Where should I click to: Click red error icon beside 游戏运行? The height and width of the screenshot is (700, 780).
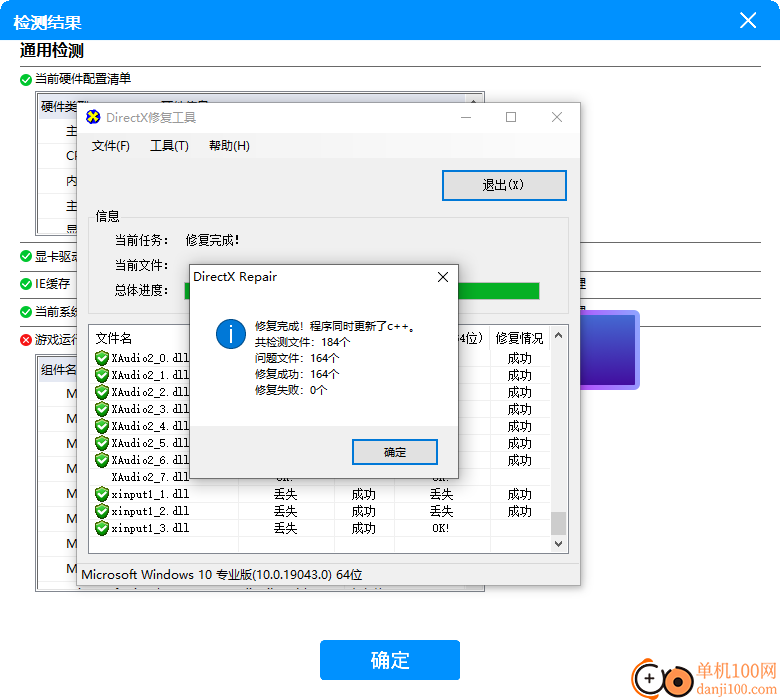pyautogui.click(x=26, y=340)
